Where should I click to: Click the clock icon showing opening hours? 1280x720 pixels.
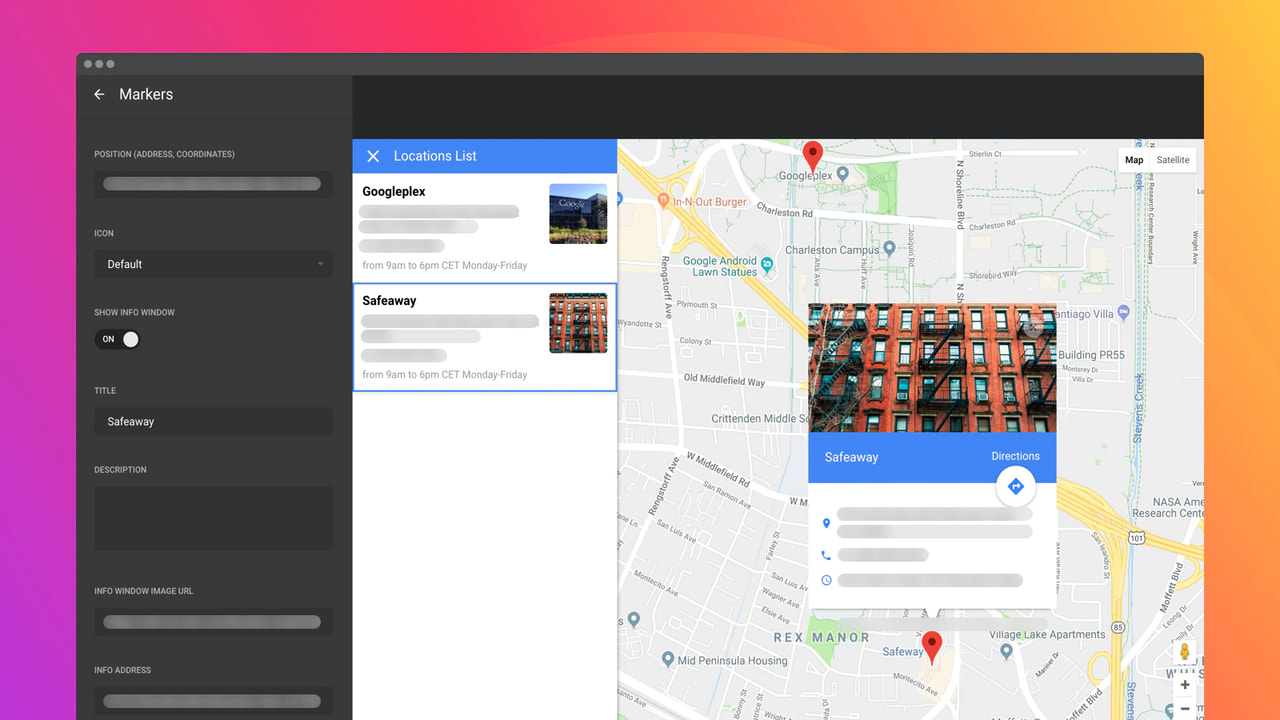pos(826,579)
